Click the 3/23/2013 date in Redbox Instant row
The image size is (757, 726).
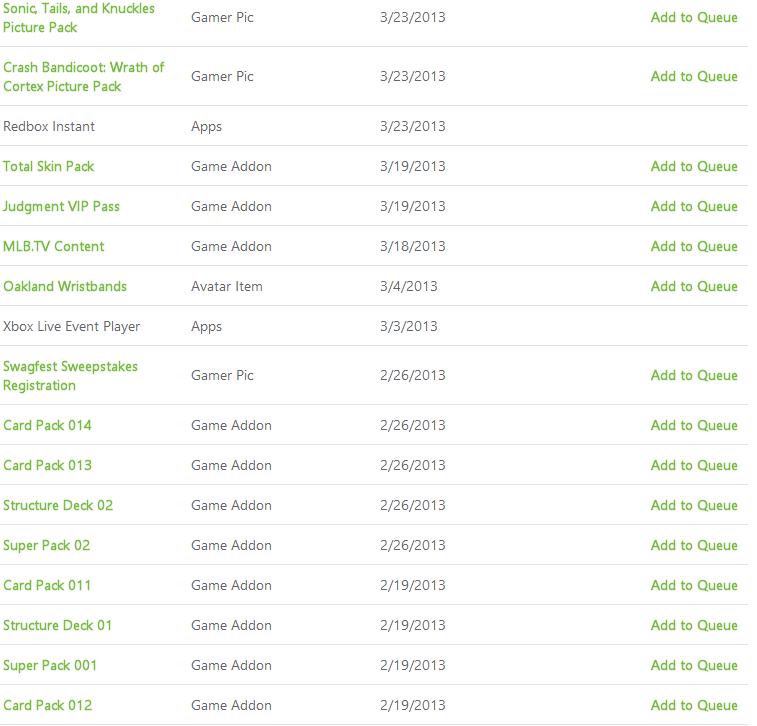[x=412, y=126]
